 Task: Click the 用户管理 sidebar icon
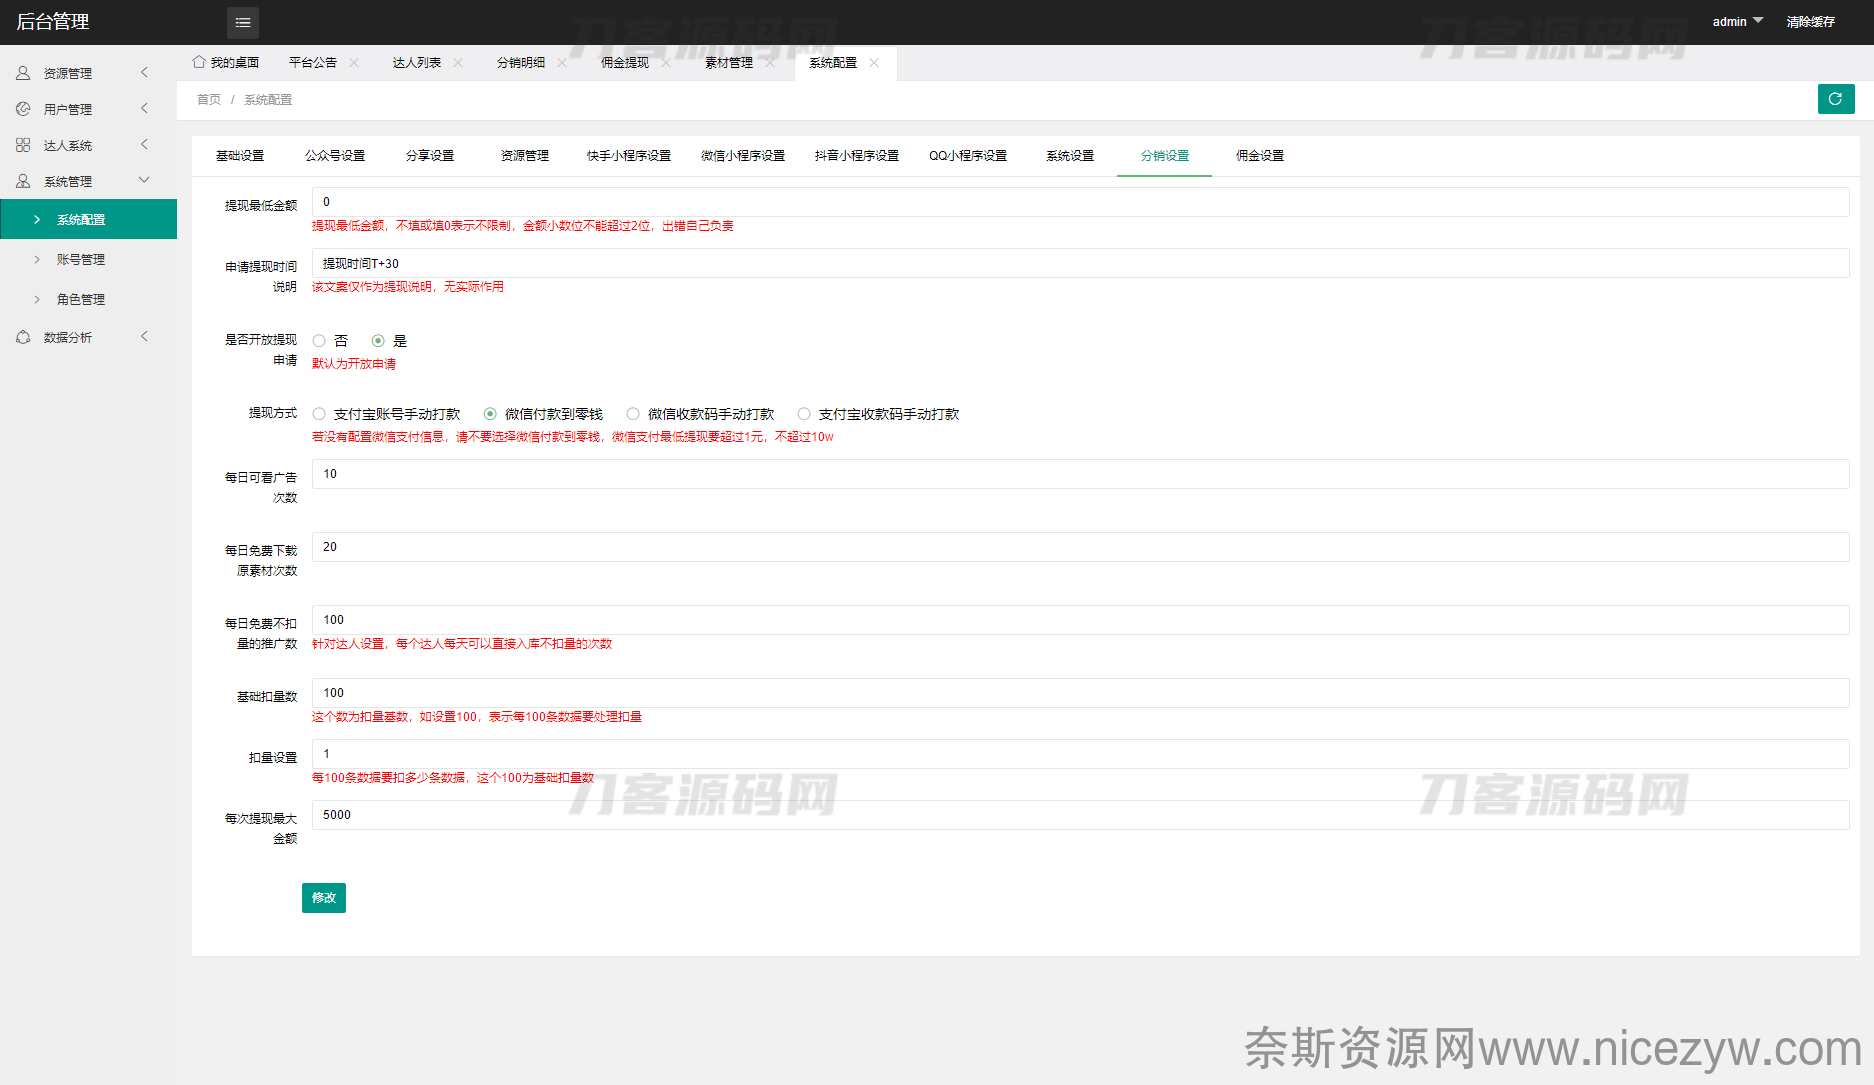(x=23, y=109)
